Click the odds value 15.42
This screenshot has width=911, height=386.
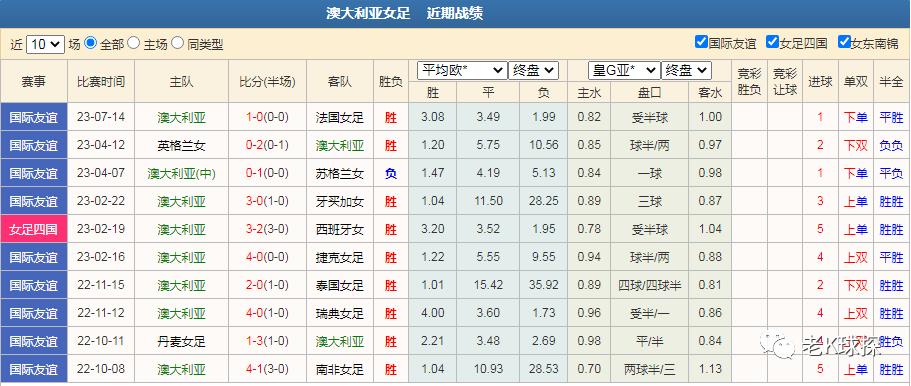[488, 285]
